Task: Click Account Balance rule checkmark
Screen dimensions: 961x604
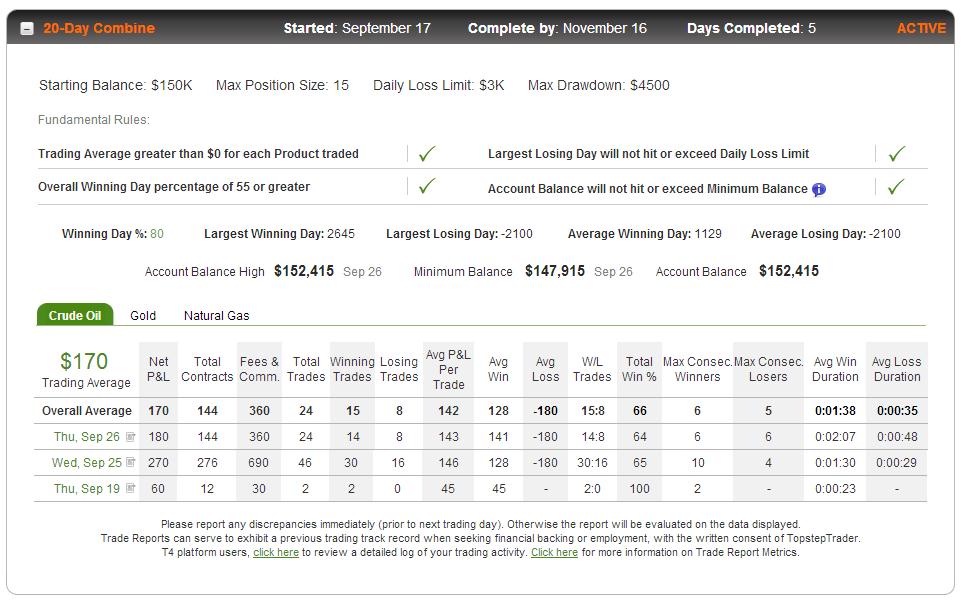Action: [896, 186]
